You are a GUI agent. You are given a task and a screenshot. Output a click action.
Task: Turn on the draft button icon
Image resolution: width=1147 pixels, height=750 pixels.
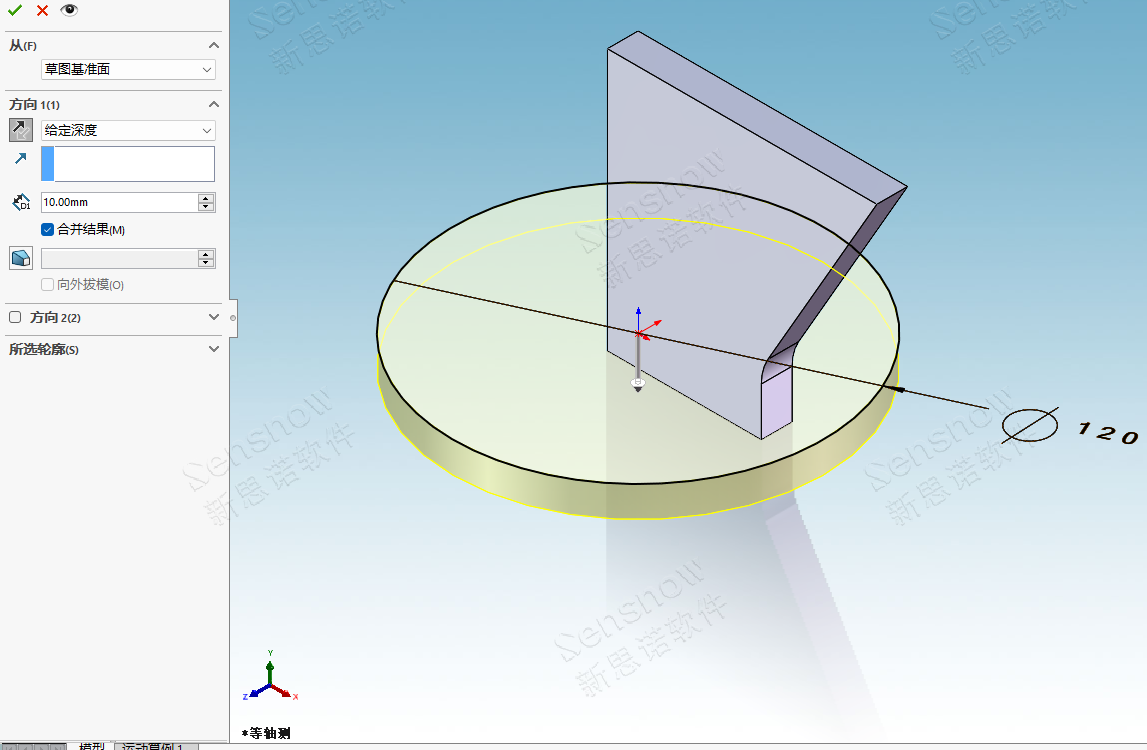coord(21,258)
